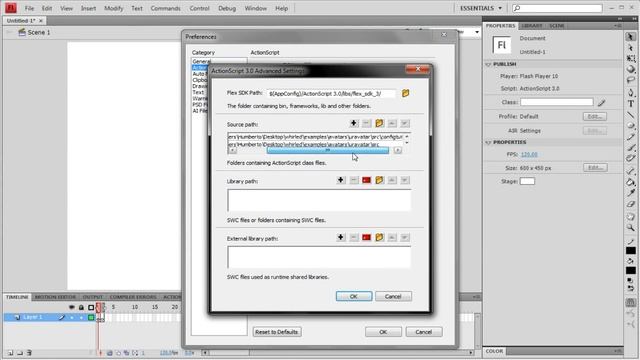Switch to the MOTION EDITOR tab
640x360 pixels.
[55, 297]
